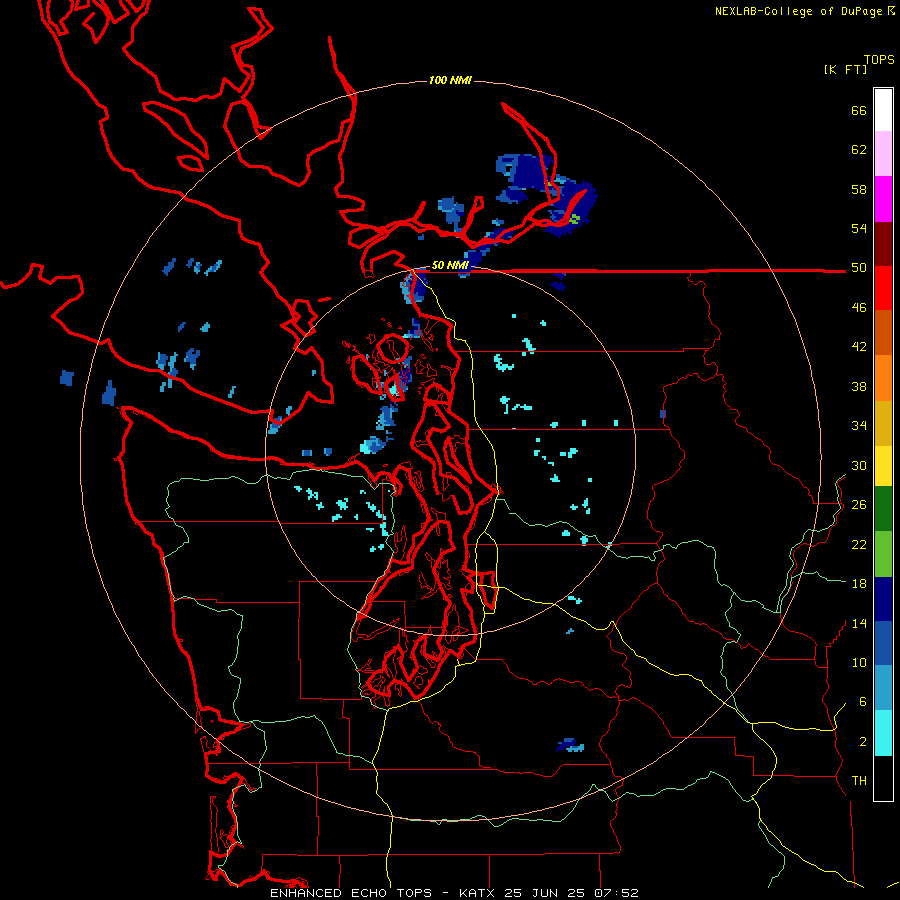The image size is (900, 900).
Task: Select the navy 22 kft legend swatch
Action: tap(883, 599)
